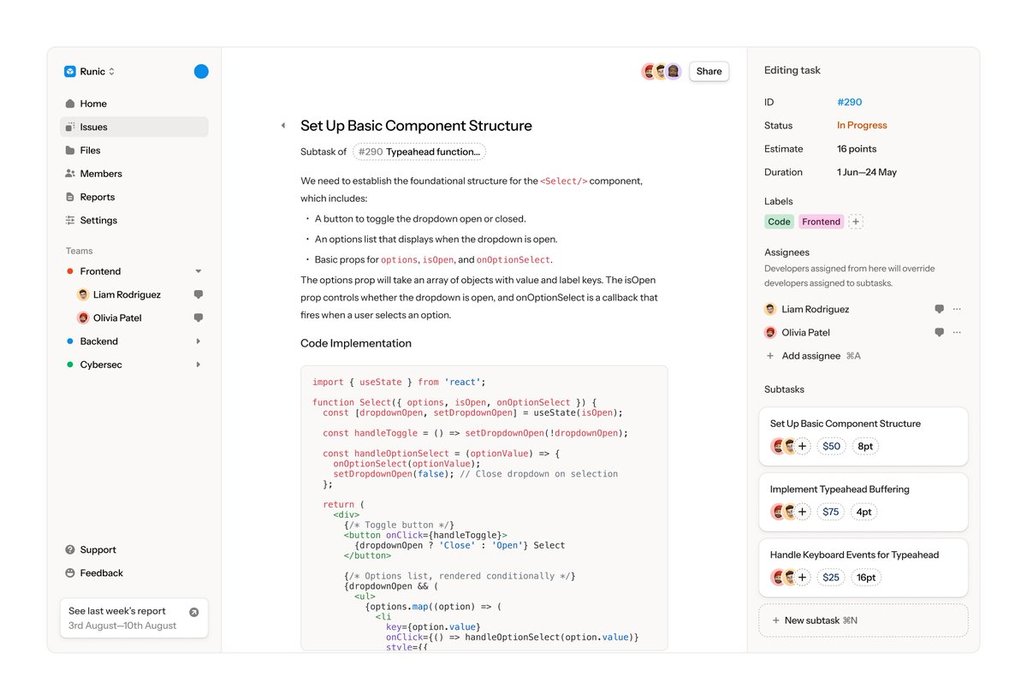Expand the Cybersec team
The width and height of the screenshot is (1027, 700).
[198, 365]
